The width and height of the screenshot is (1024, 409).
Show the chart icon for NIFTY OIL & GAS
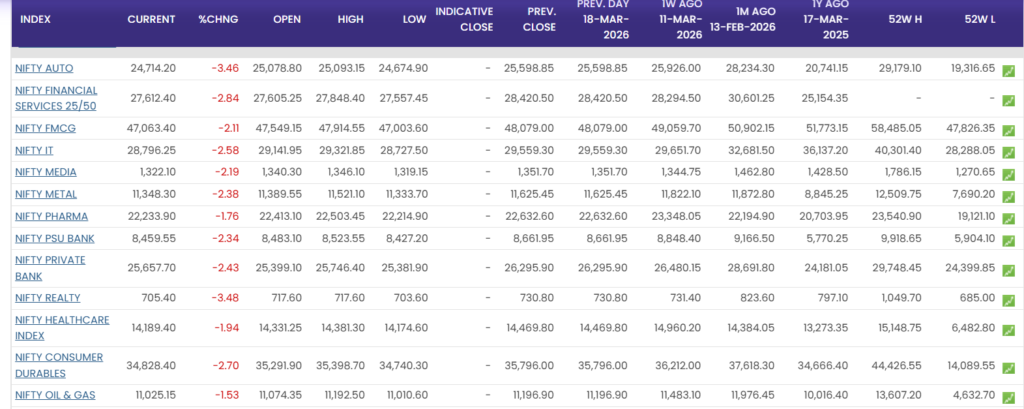pos(1008,397)
